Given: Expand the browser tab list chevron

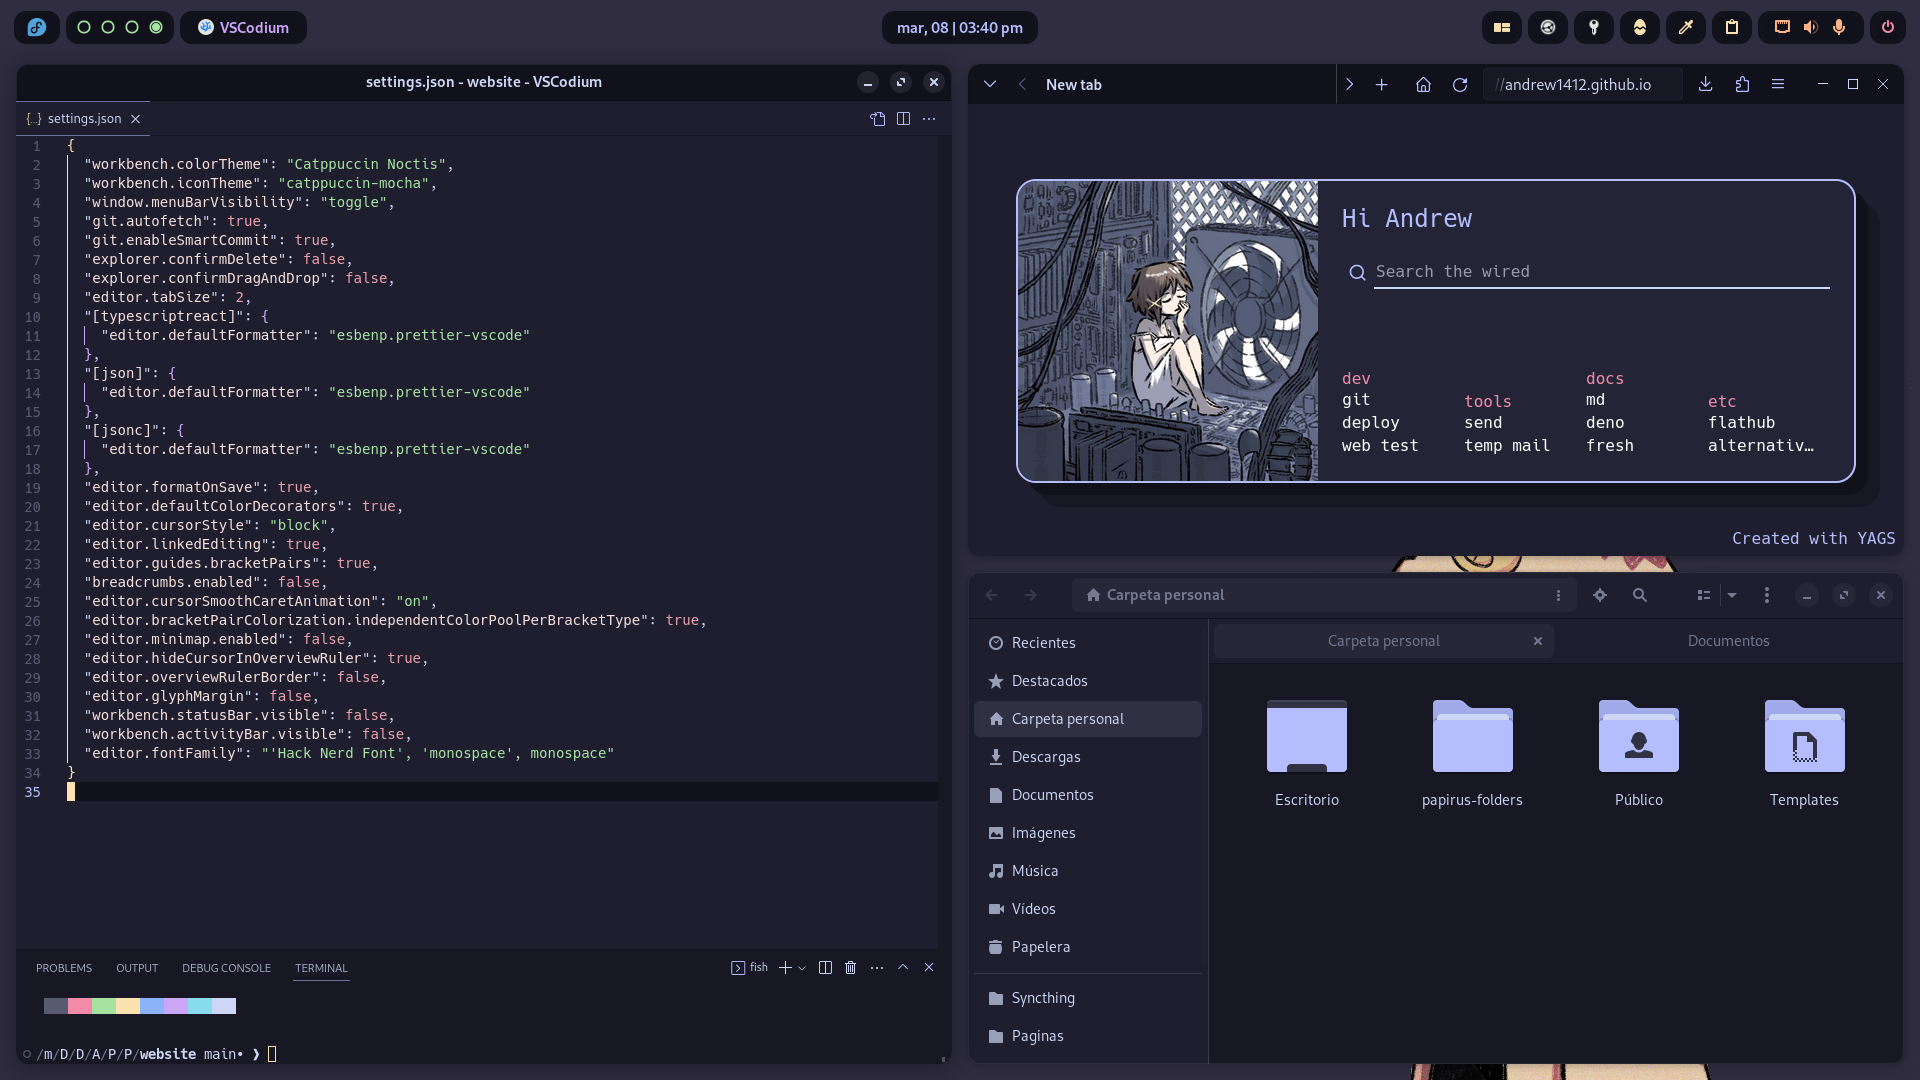Looking at the screenshot, I should pyautogui.click(x=990, y=85).
